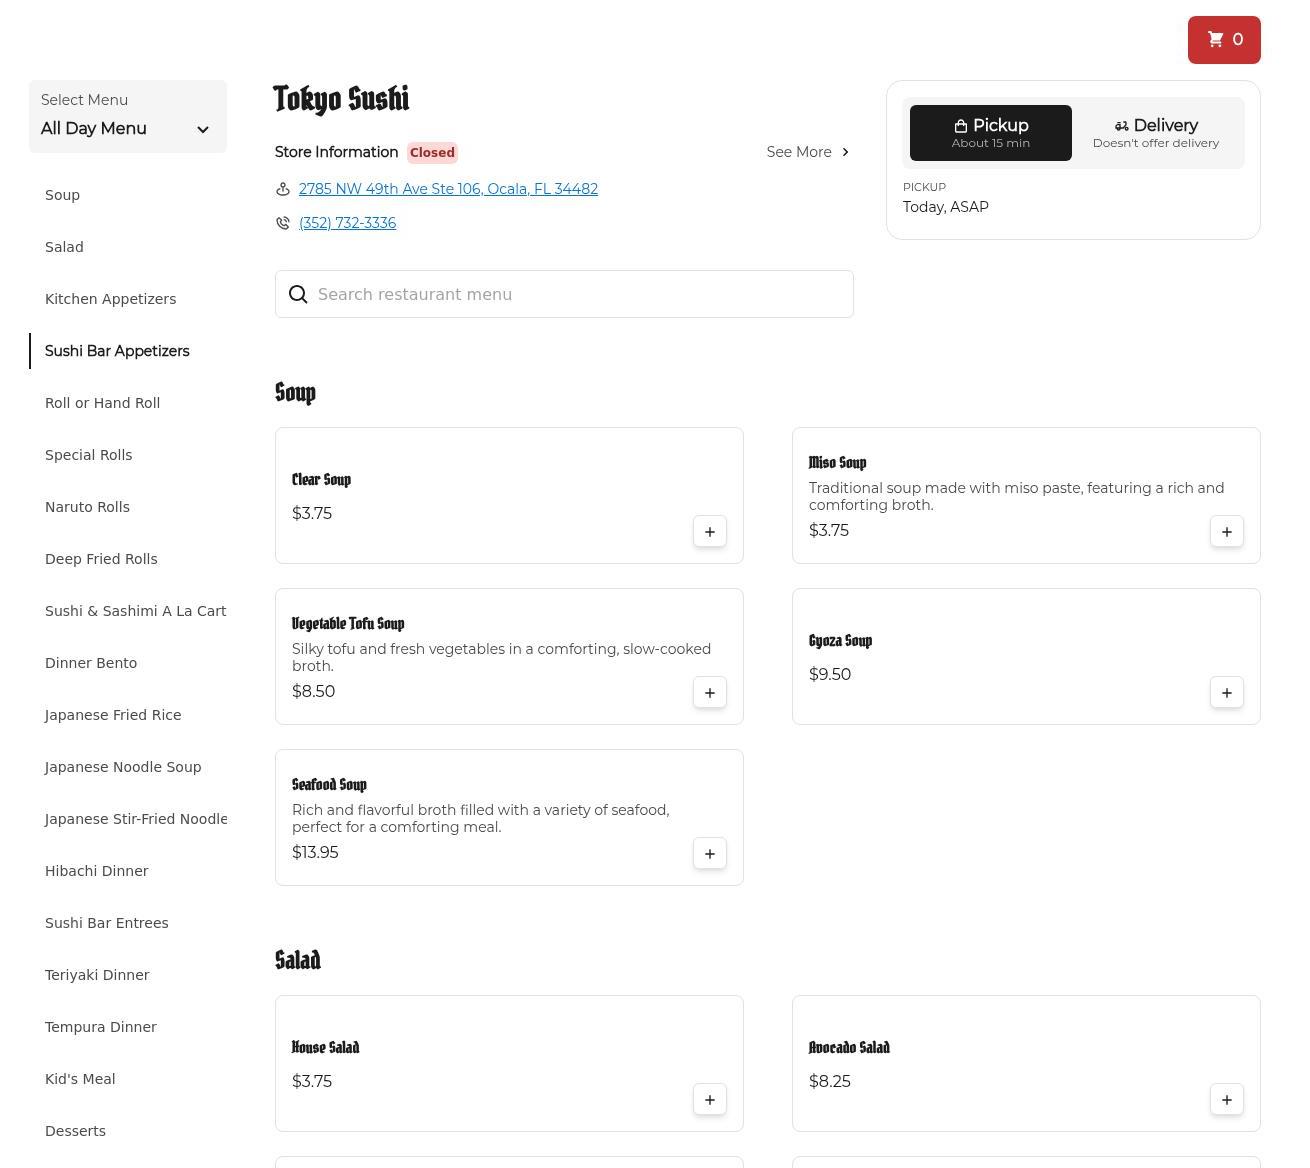1310x1168 pixels.
Task: Add Clear Soup to cart
Action: [709, 532]
